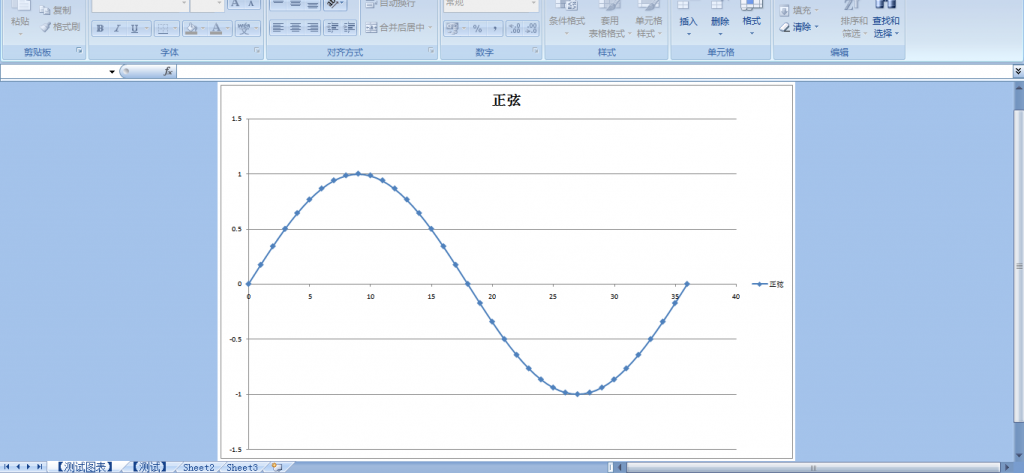Switch to the Sheet2 tab
This screenshot has width=1024, height=473.
tap(199, 467)
